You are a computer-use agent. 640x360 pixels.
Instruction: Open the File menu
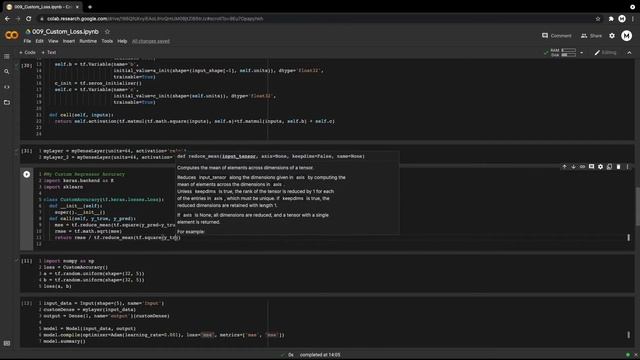(x=27, y=41)
